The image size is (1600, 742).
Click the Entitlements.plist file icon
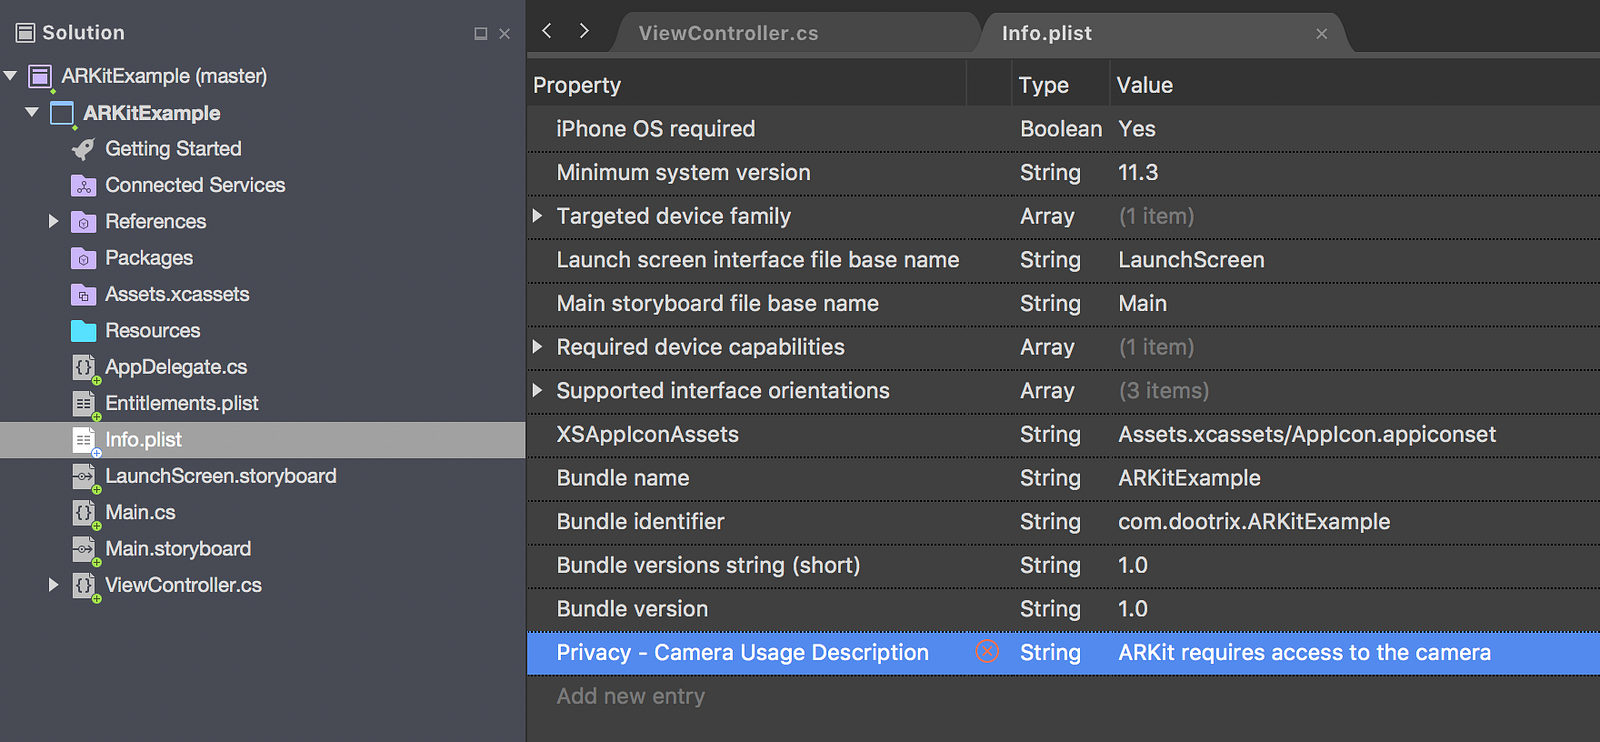84,403
